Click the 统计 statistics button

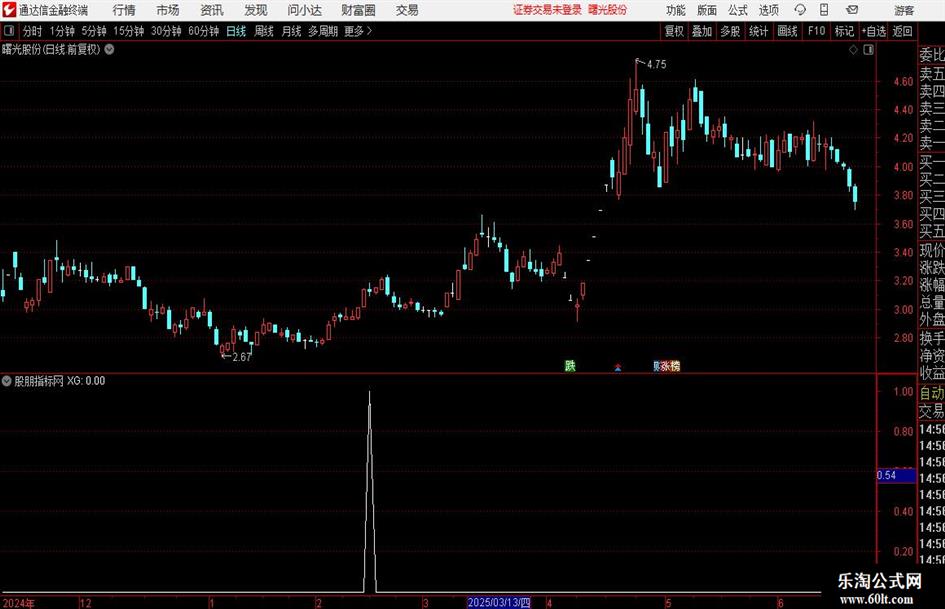[x=758, y=31]
